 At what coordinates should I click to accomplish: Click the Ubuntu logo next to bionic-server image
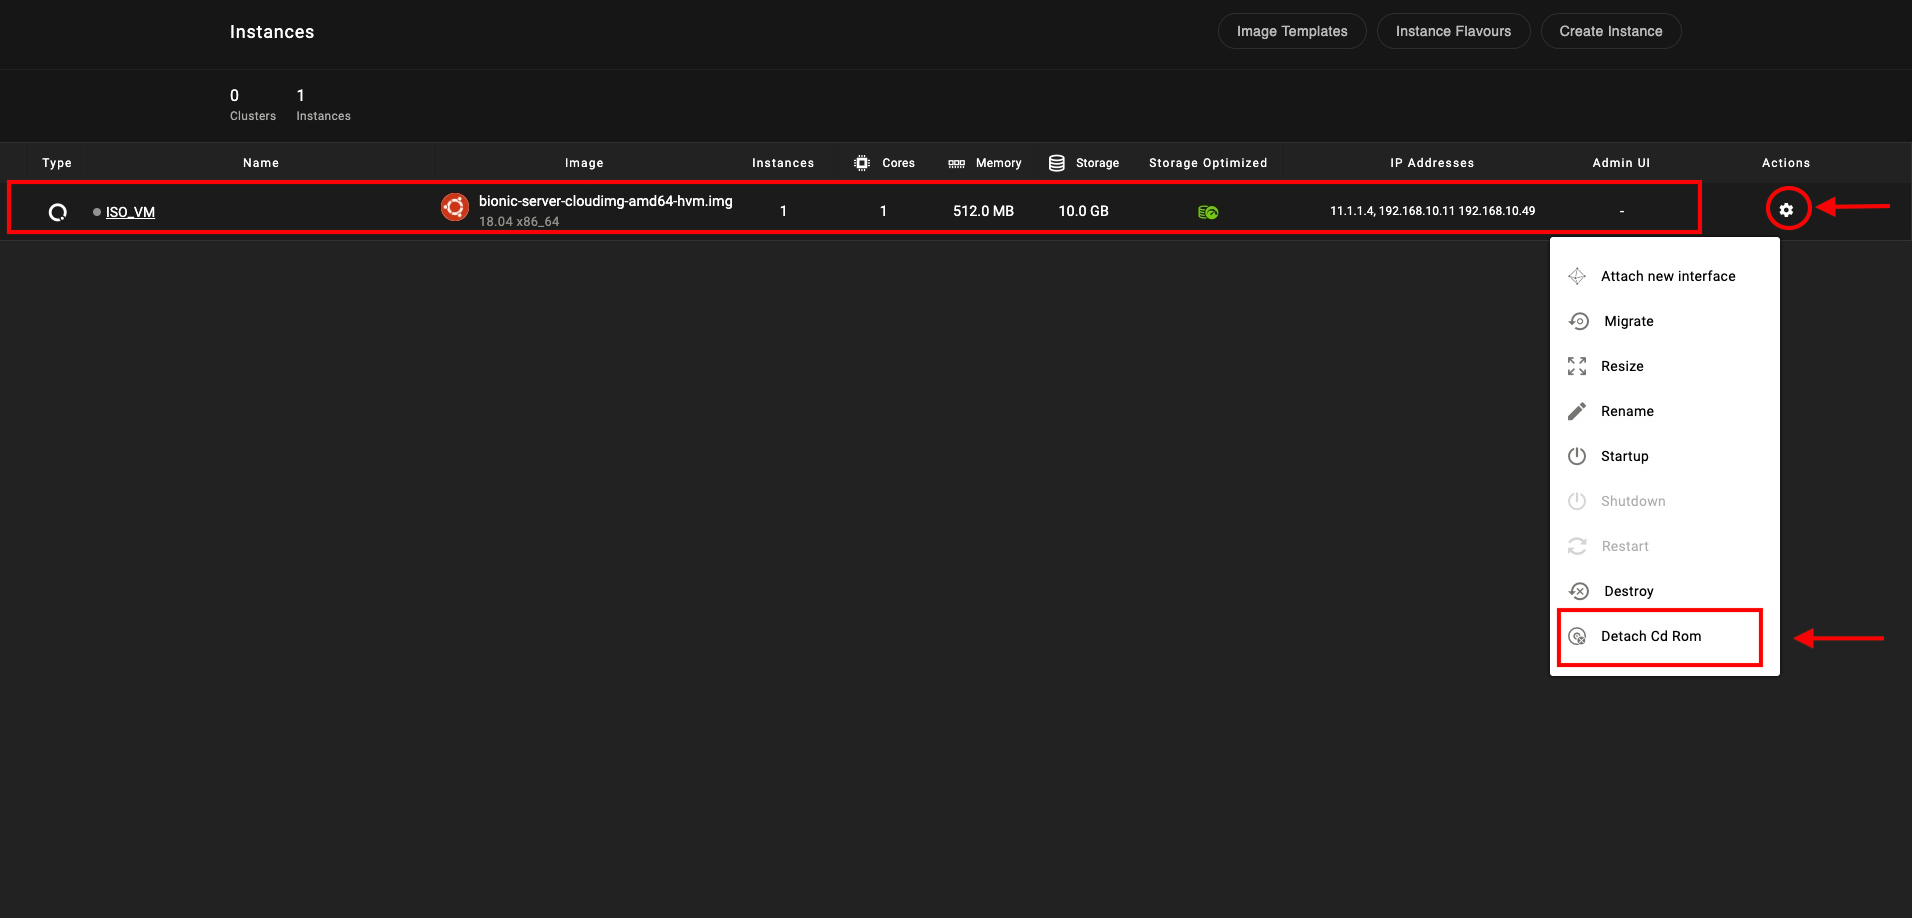(x=455, y=207)
